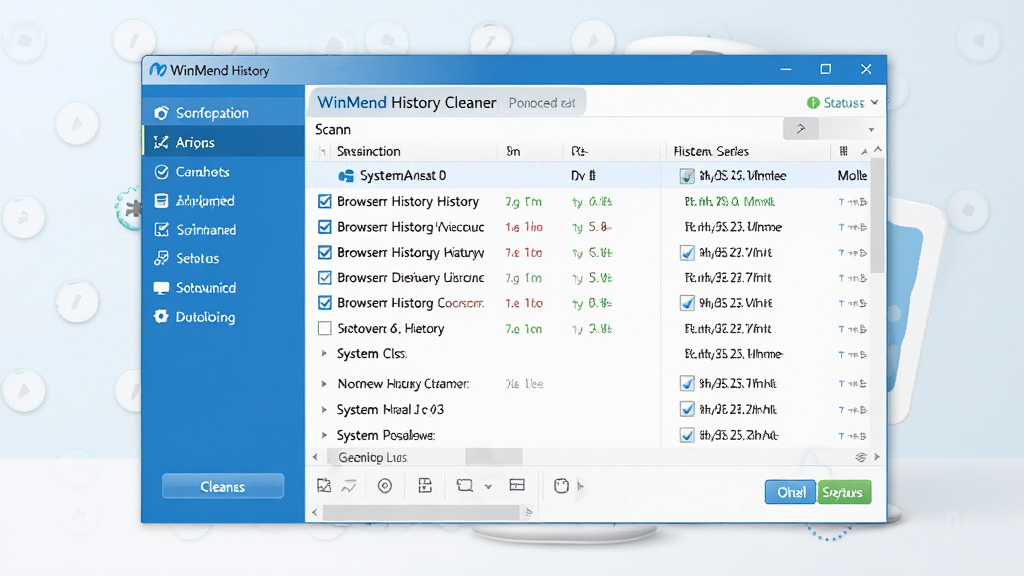Click the grid icon in column header
The width and height of the screenshot is (1024, 576).
click(x=844, y=152)
